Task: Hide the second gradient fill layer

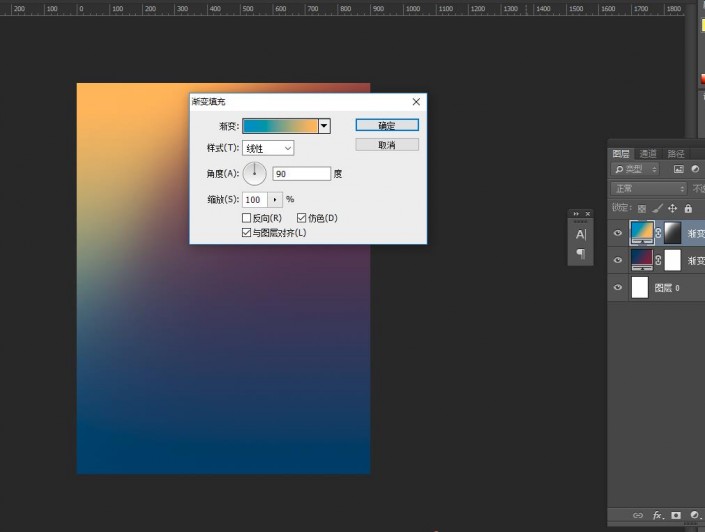Action: coord(618,260)
